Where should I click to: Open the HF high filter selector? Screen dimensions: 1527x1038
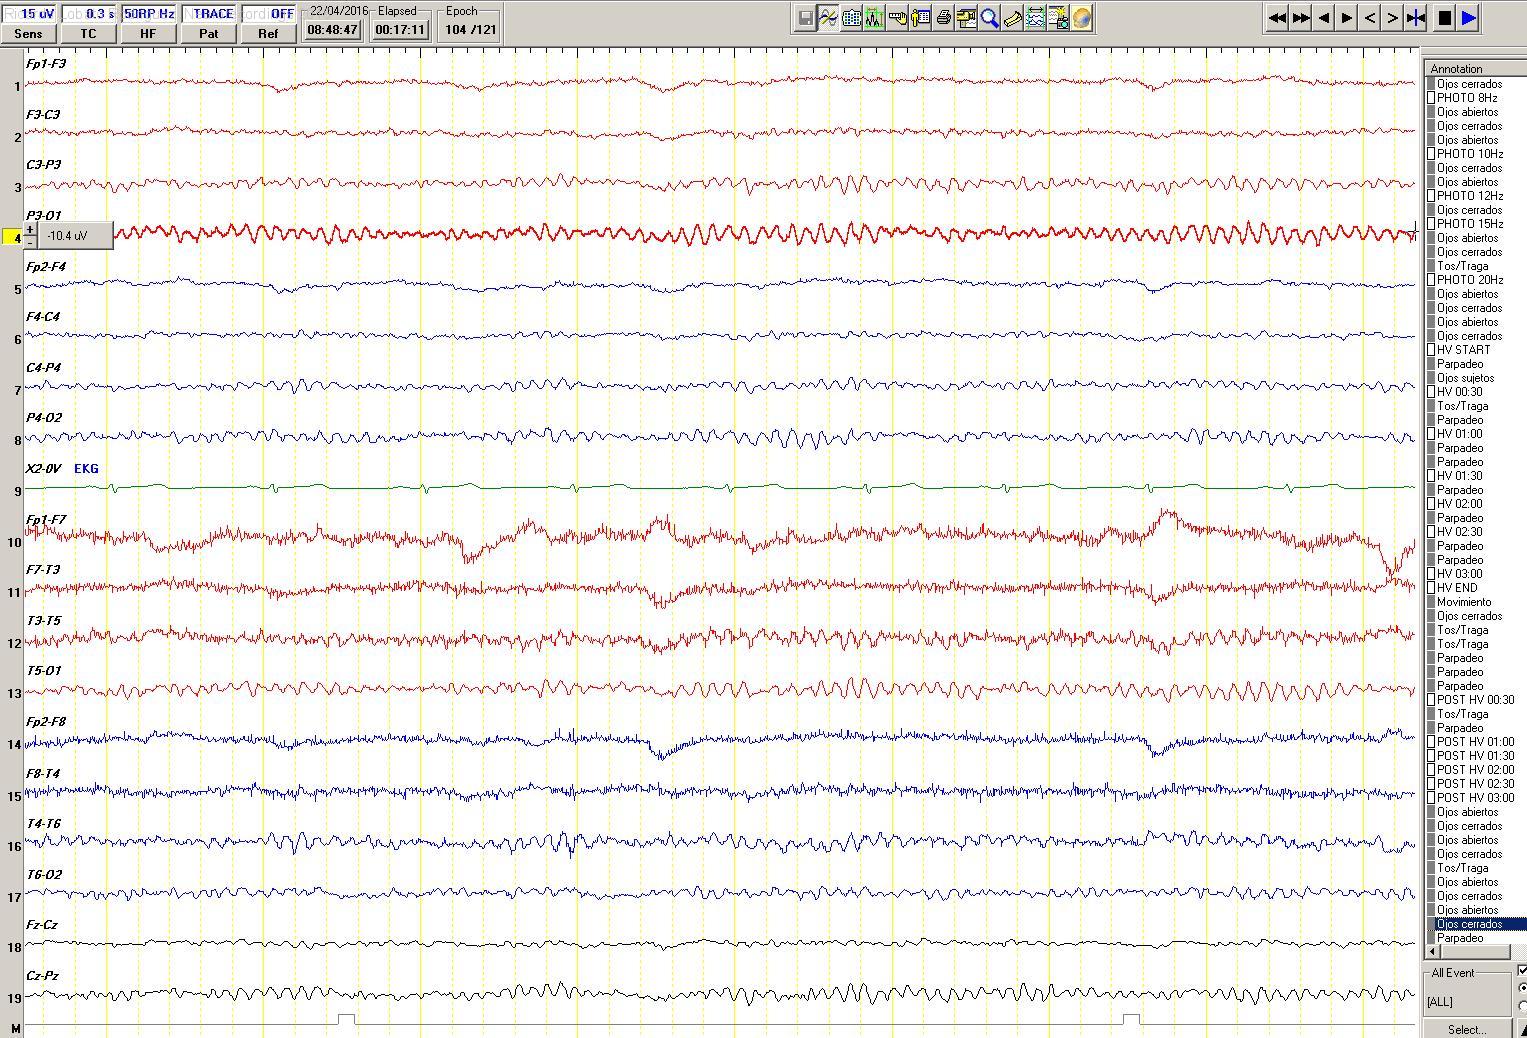tap(148, 33)
